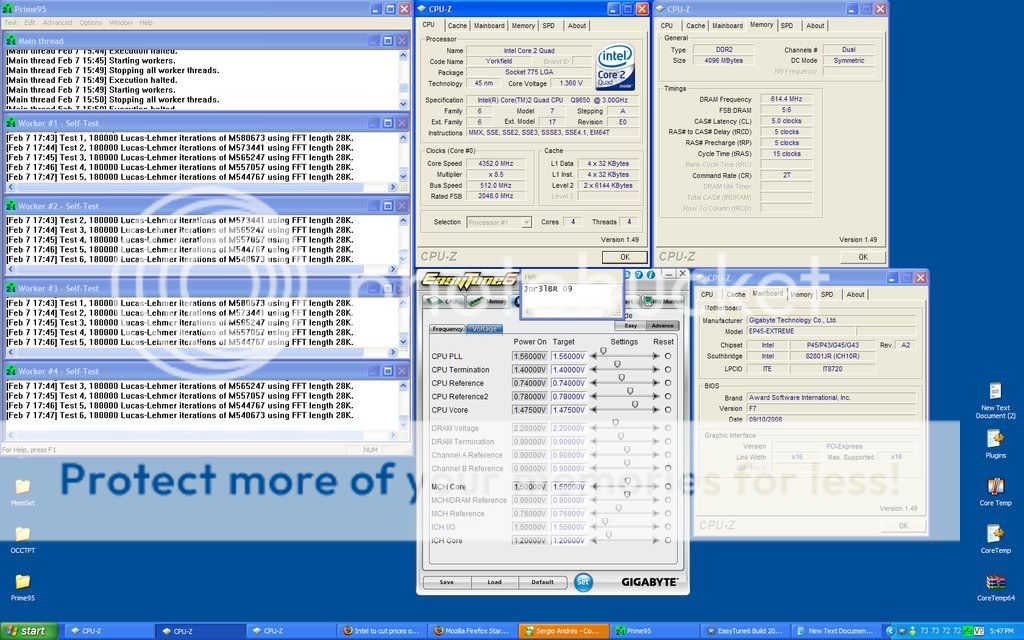The image size is (1024, 640).
Task: Open the Memory tab in EasyTune6
Action: (487, 301)
